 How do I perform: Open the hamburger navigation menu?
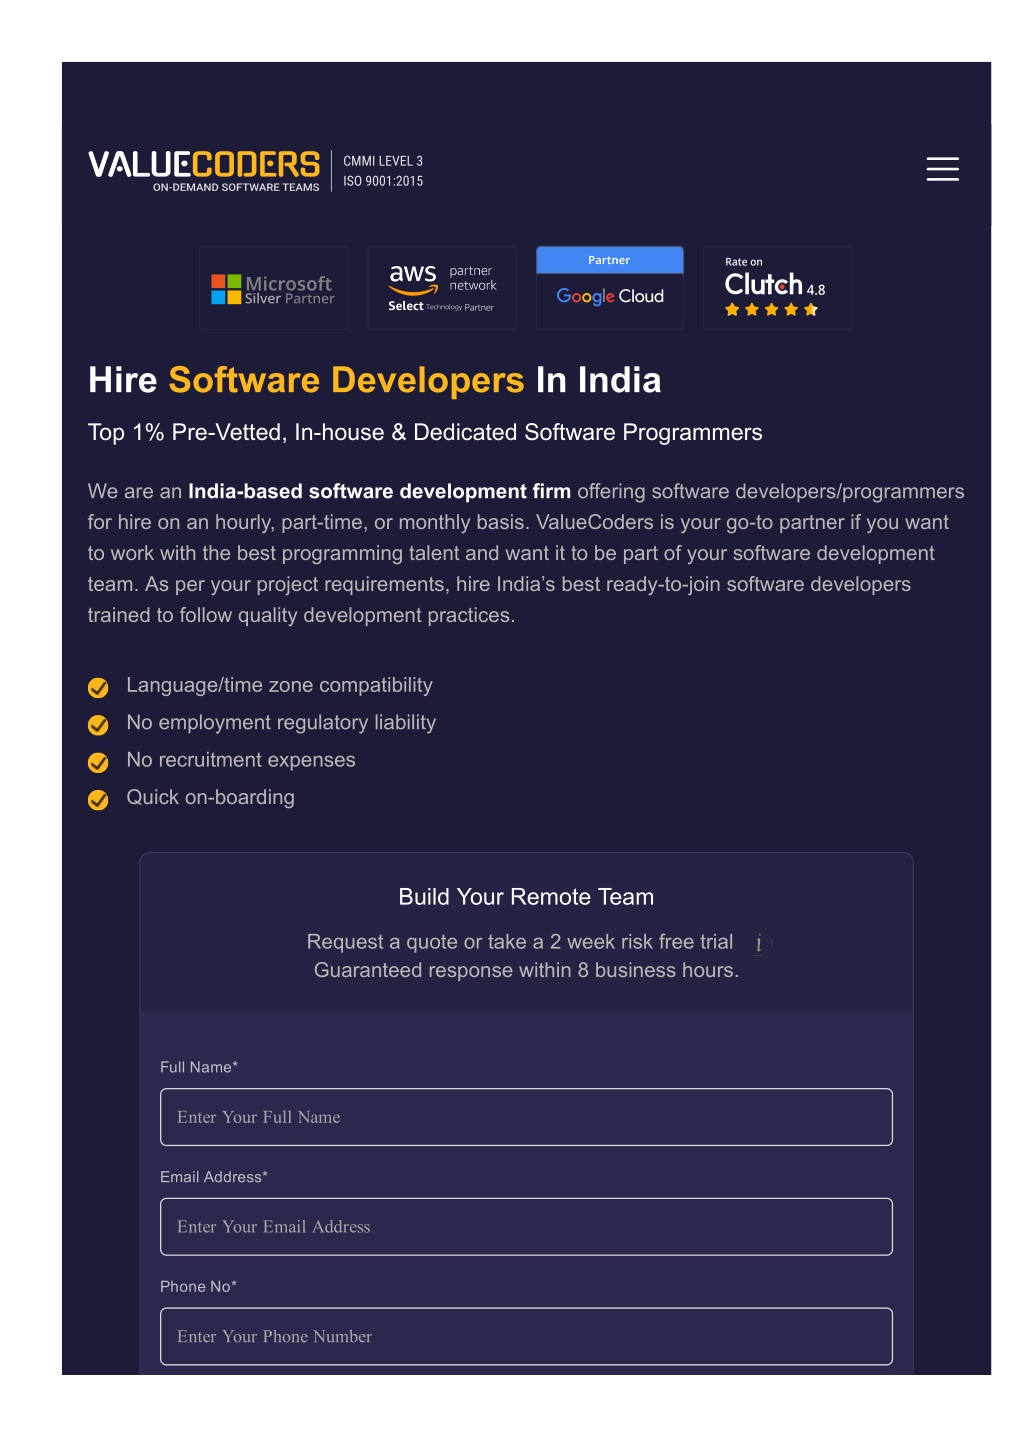click(x=942, y=169)
